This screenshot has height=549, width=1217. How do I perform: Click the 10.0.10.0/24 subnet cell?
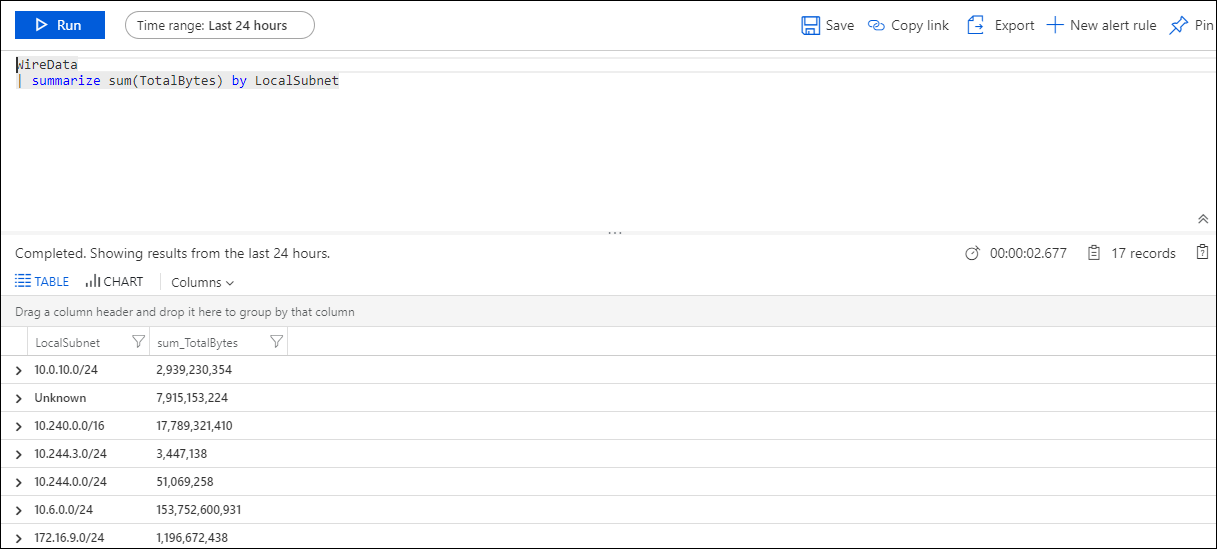click(x=66, y=370)
